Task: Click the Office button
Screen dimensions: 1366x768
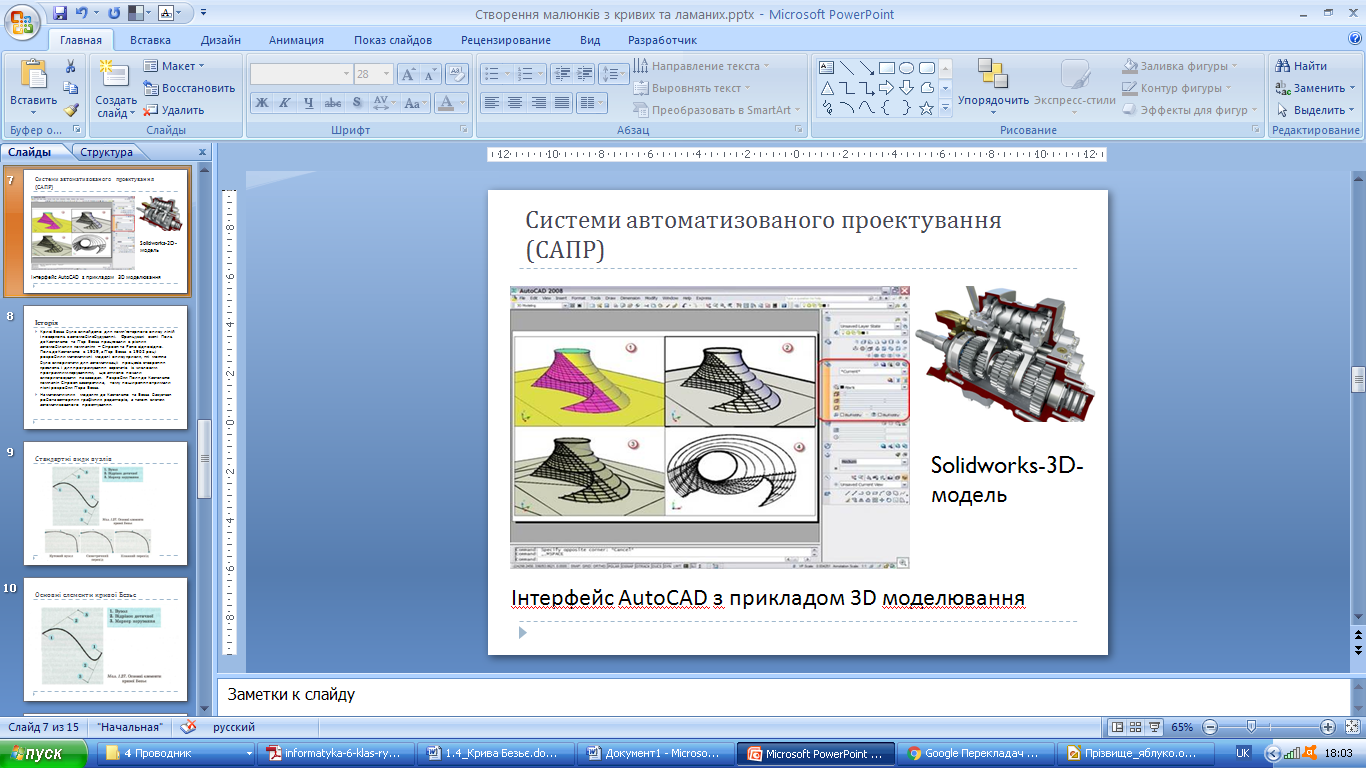Action: [x=21, y=20]
